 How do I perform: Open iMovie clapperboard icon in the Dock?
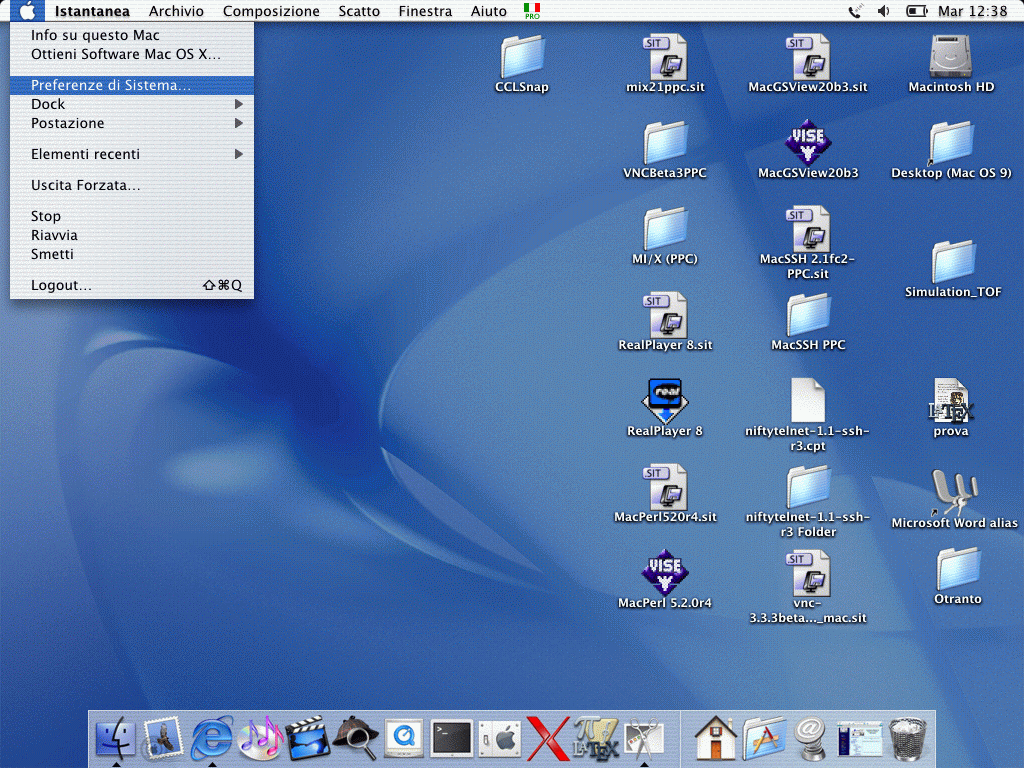click(308, 738)
